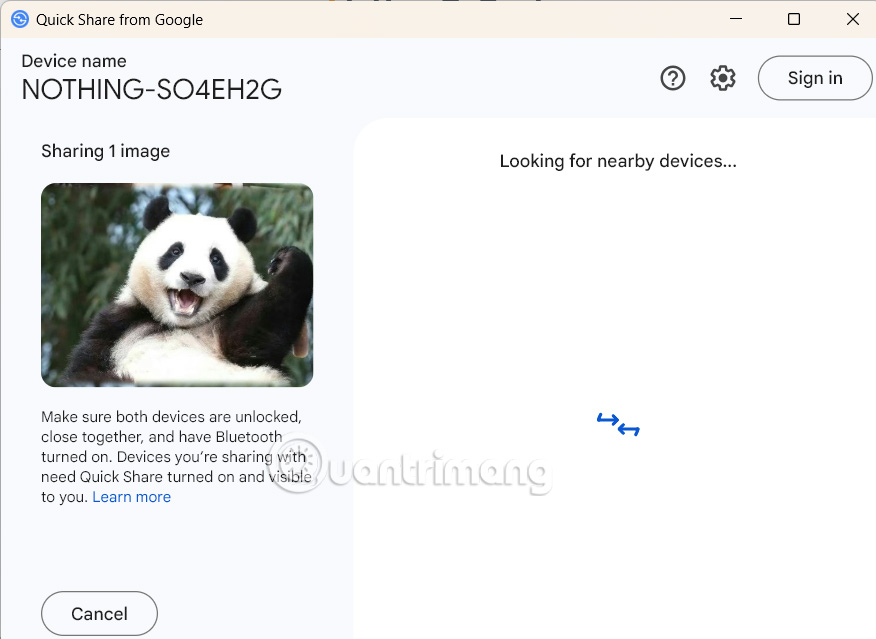Select Sign in
This screenshot has width=876, height=639.
pyautogui.click(x=814, y=78)
